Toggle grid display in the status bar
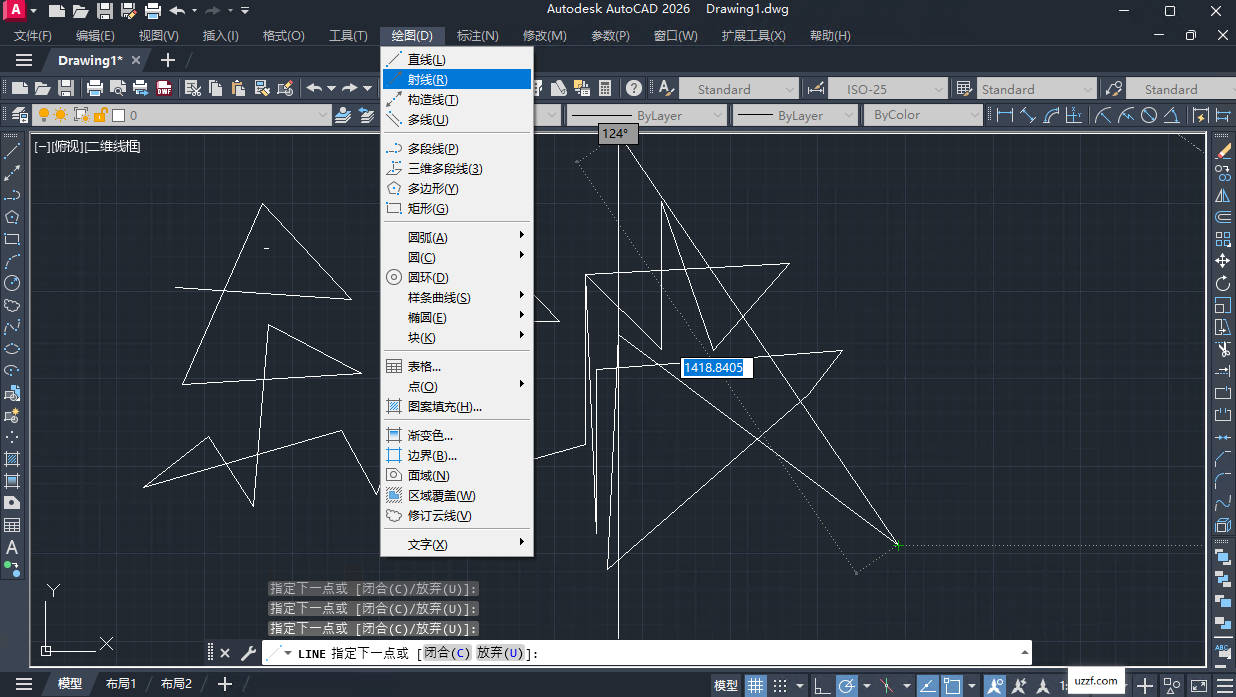This screenshot has height=697, width=1236. 755,685
